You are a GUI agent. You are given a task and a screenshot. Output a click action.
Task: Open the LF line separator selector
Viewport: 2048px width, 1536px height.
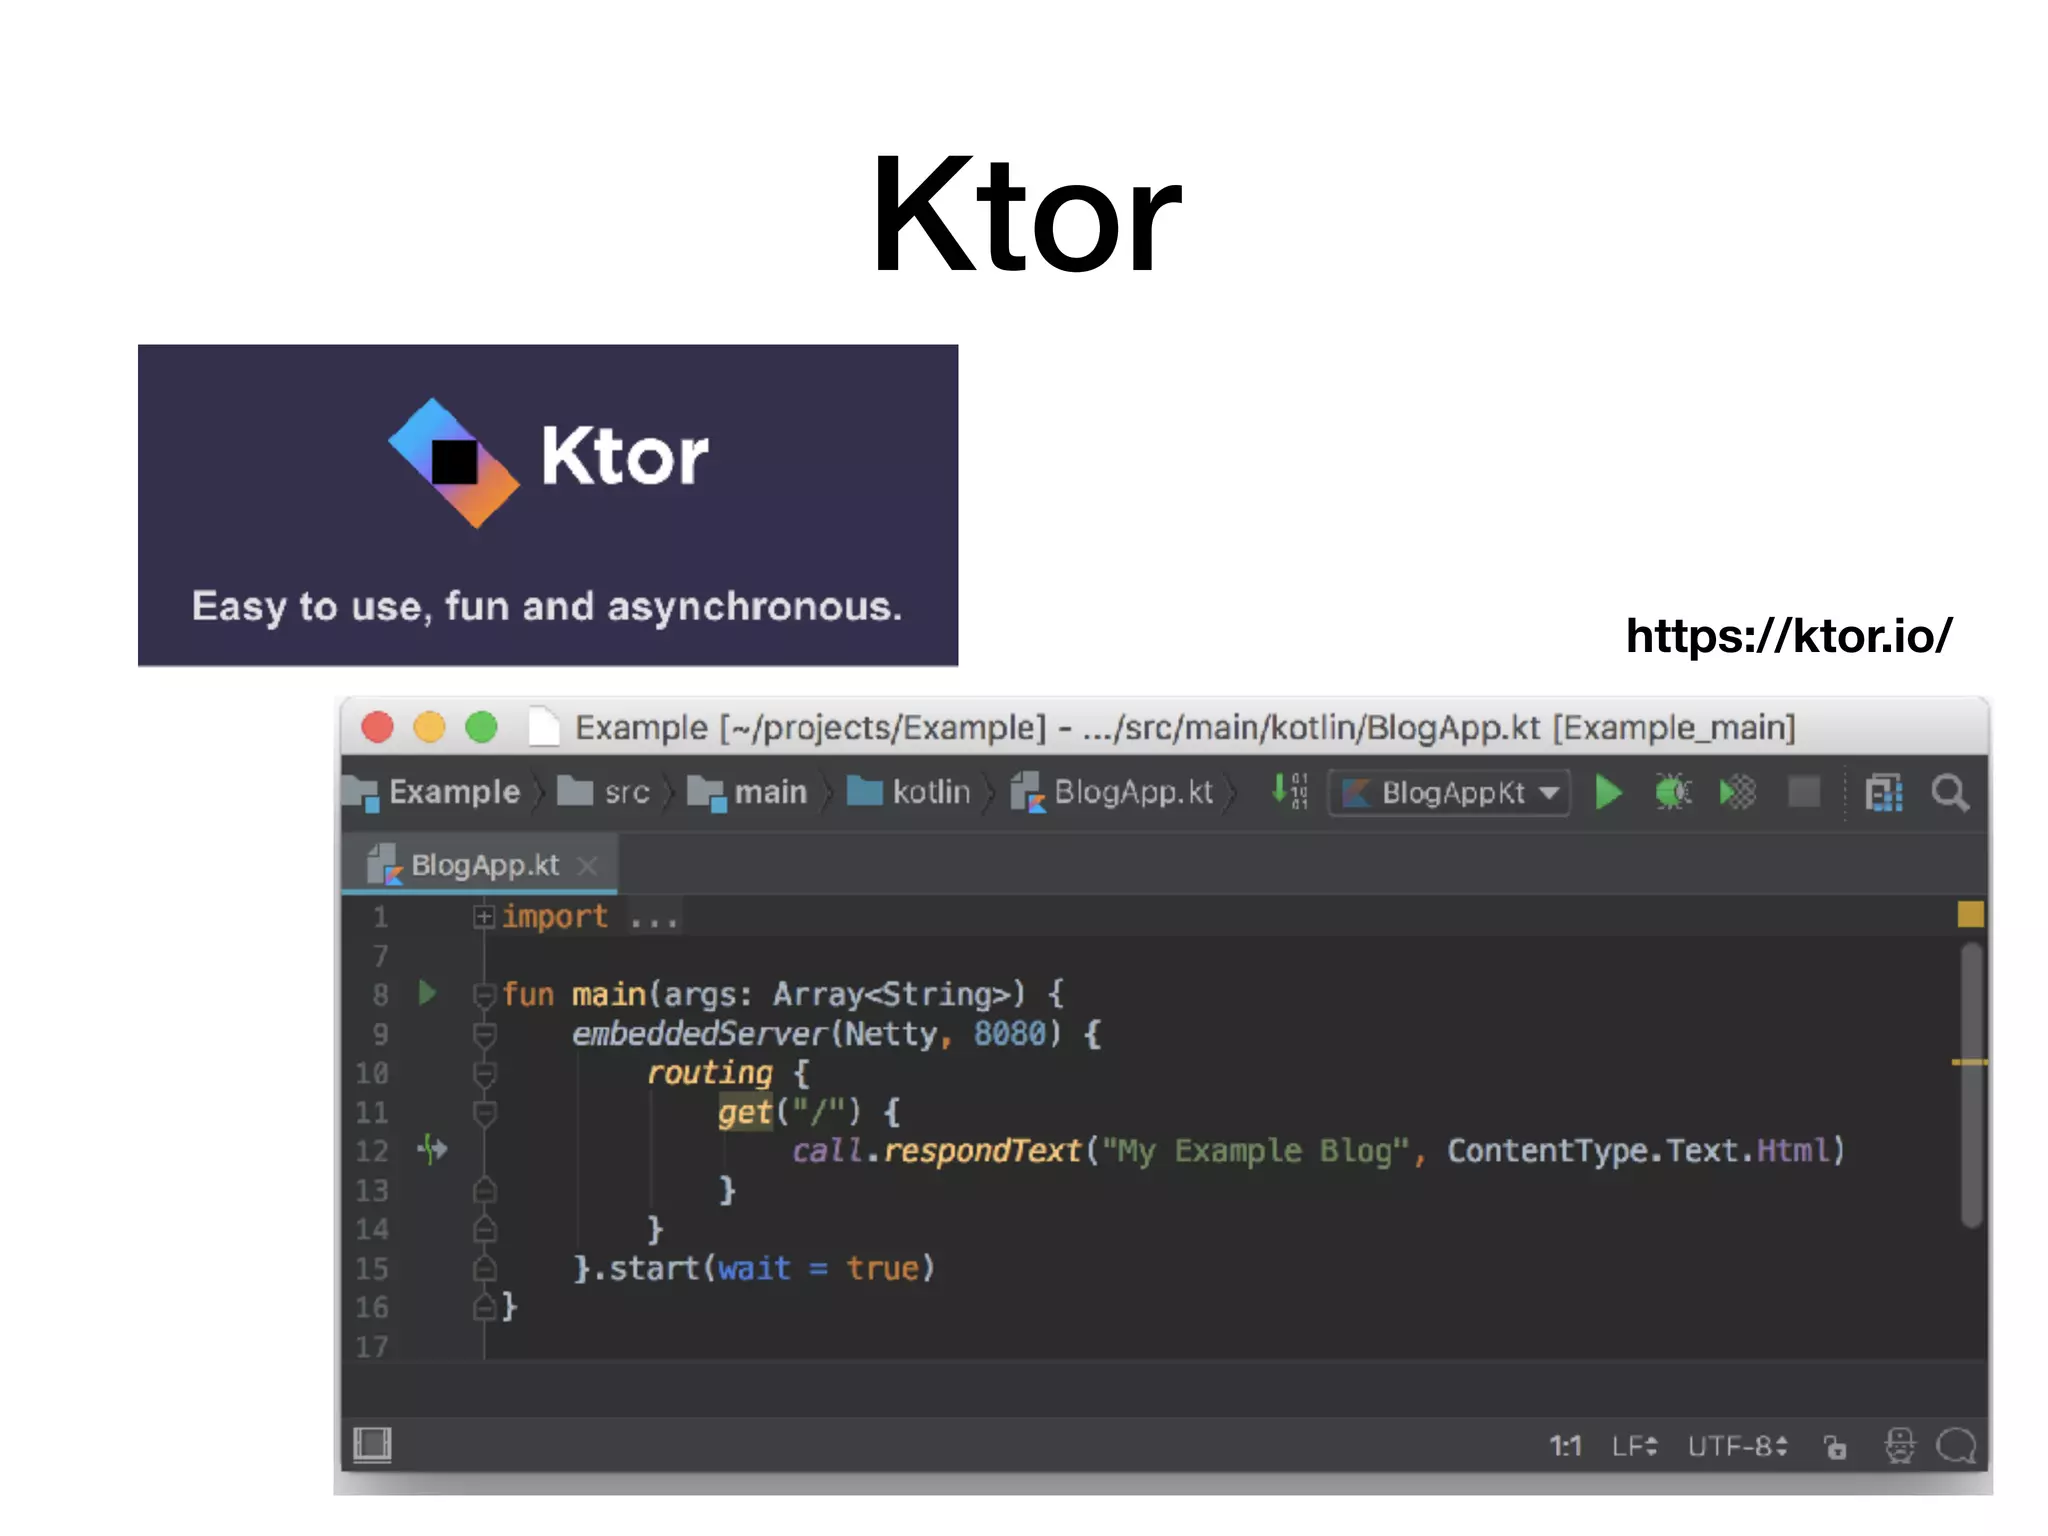click(1634, 1446)
